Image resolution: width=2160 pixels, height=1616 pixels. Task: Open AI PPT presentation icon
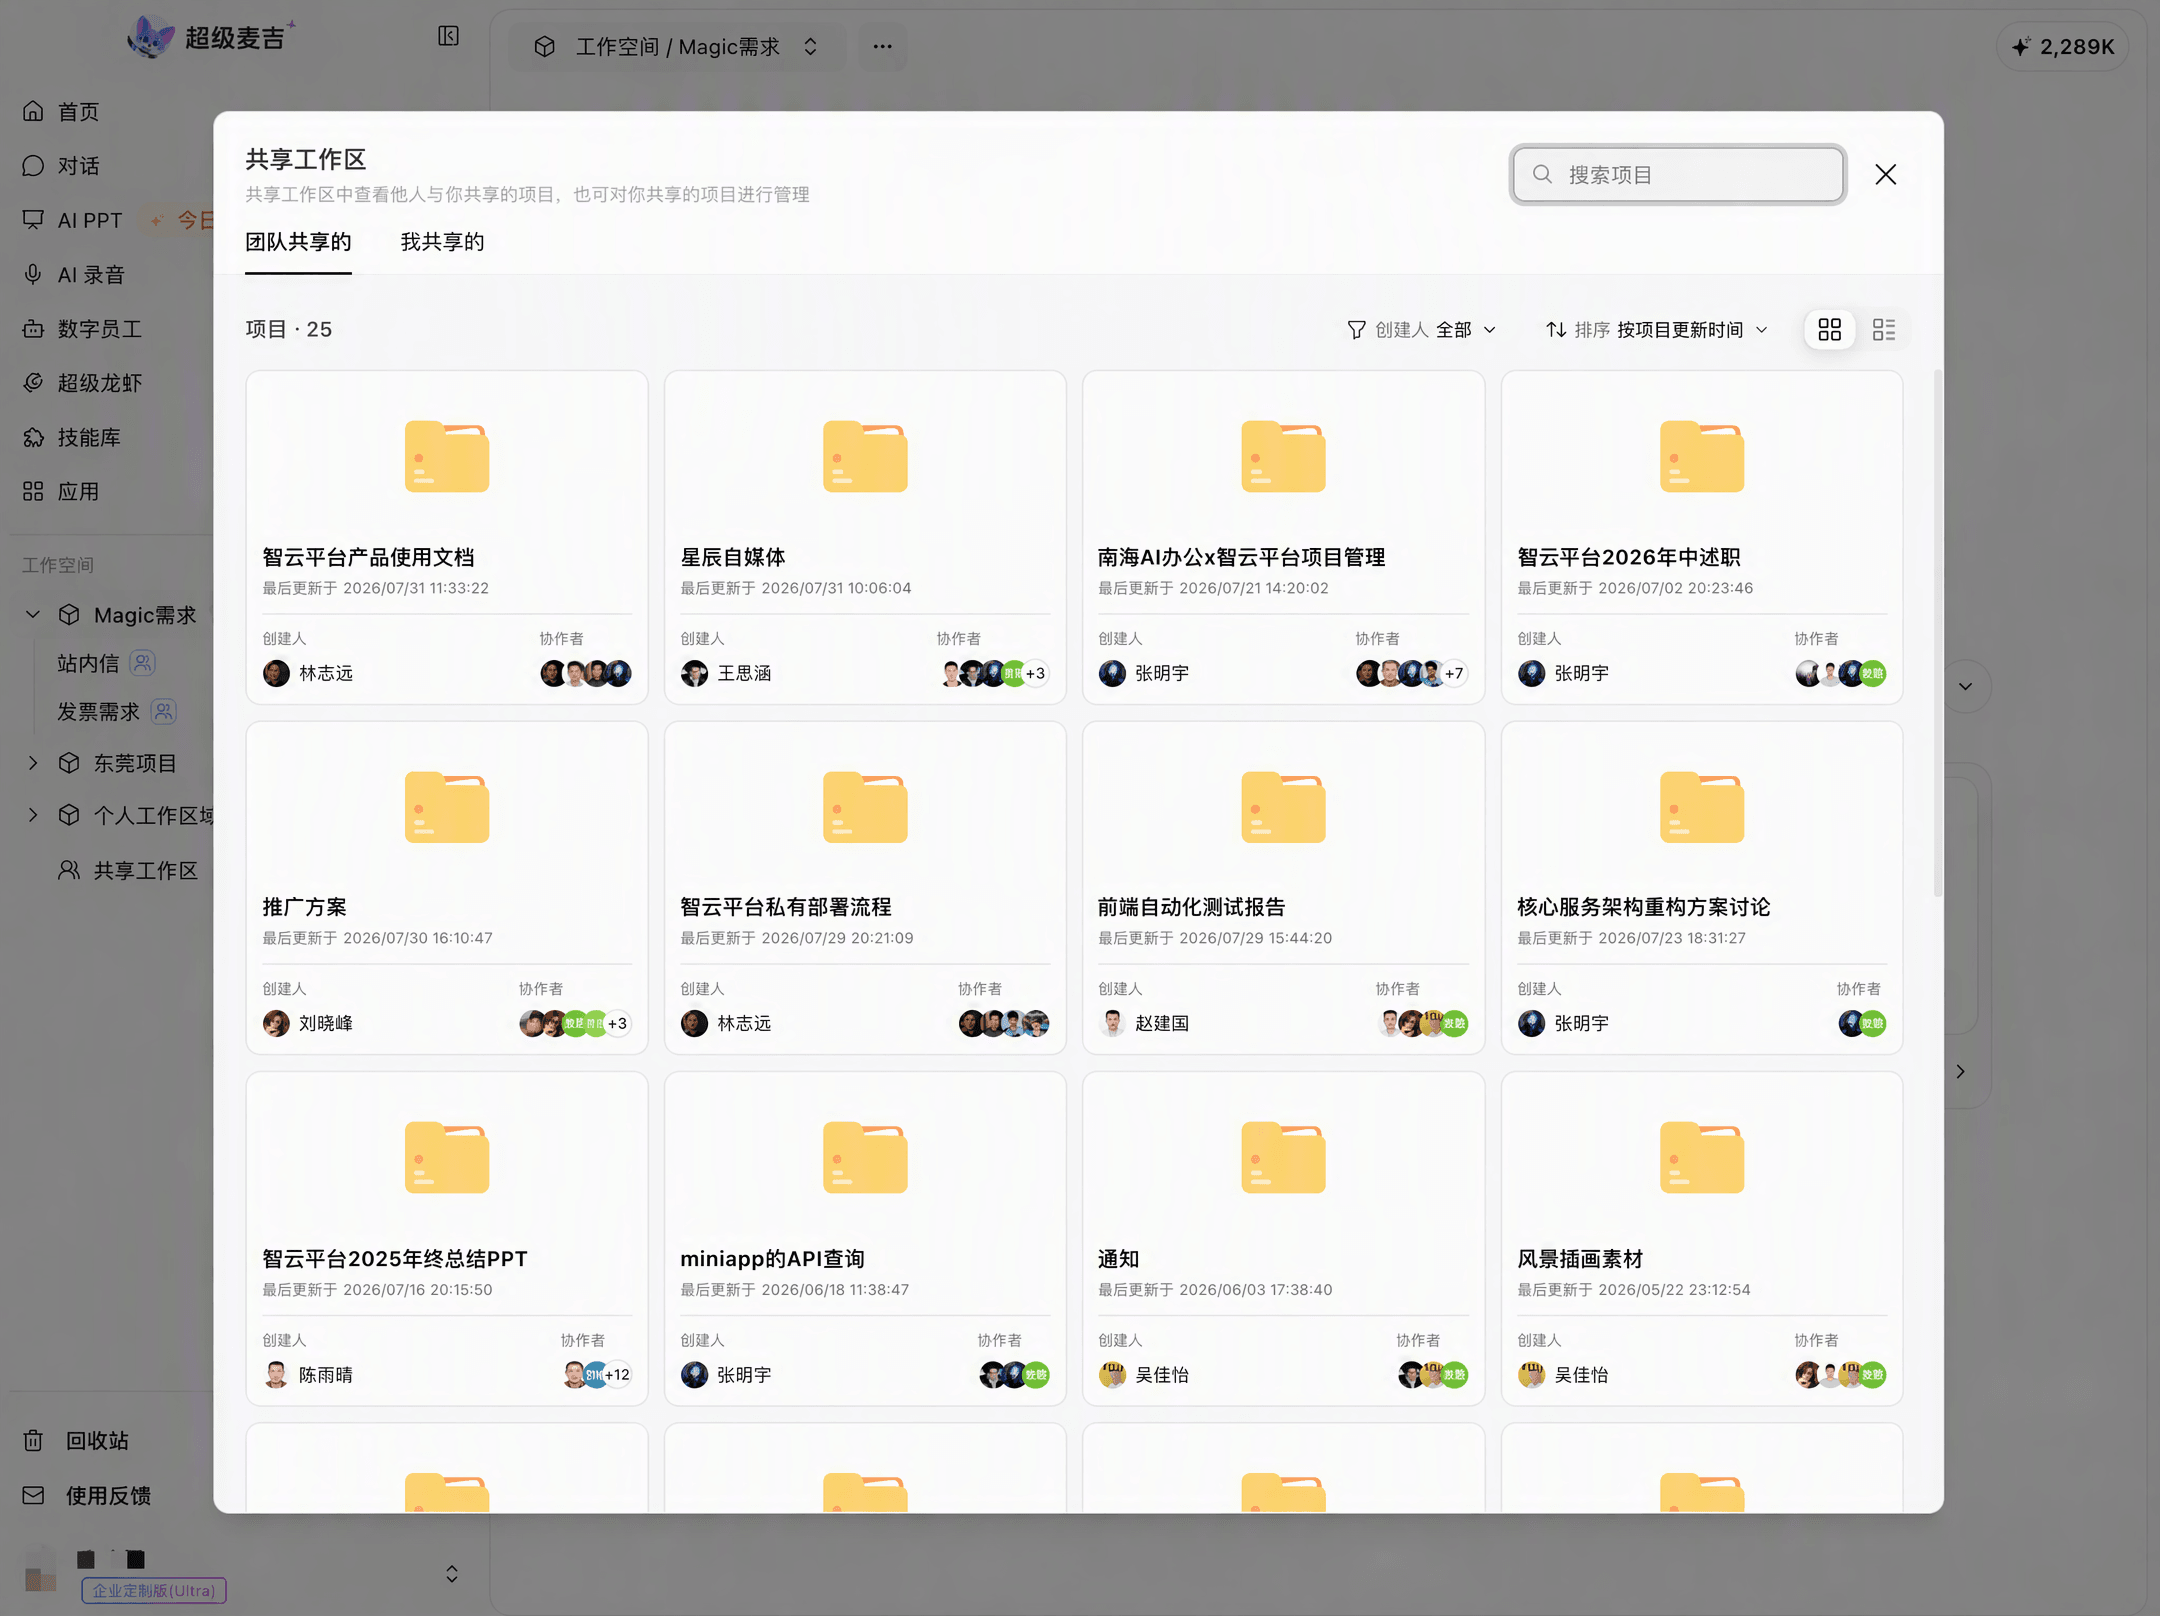point(33,219)
